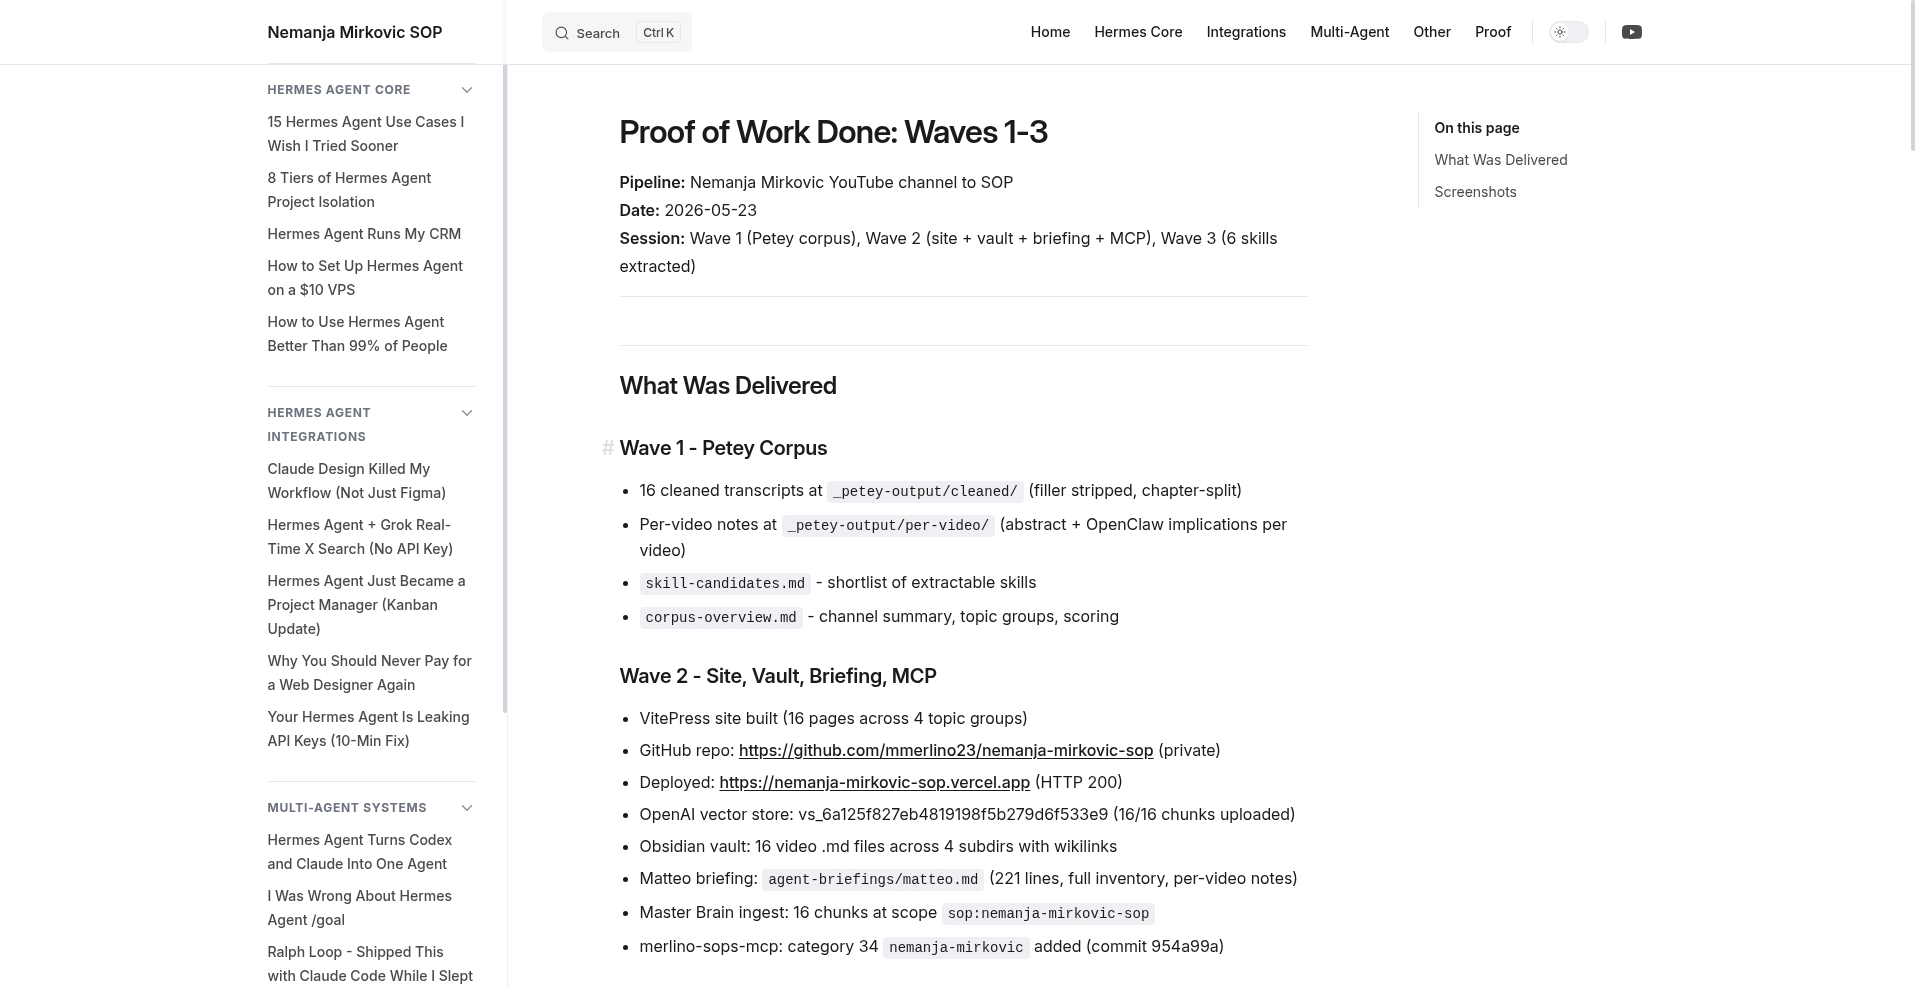
Task: Jump to What Was Delivered outline link
Action: pos(1500,160)
